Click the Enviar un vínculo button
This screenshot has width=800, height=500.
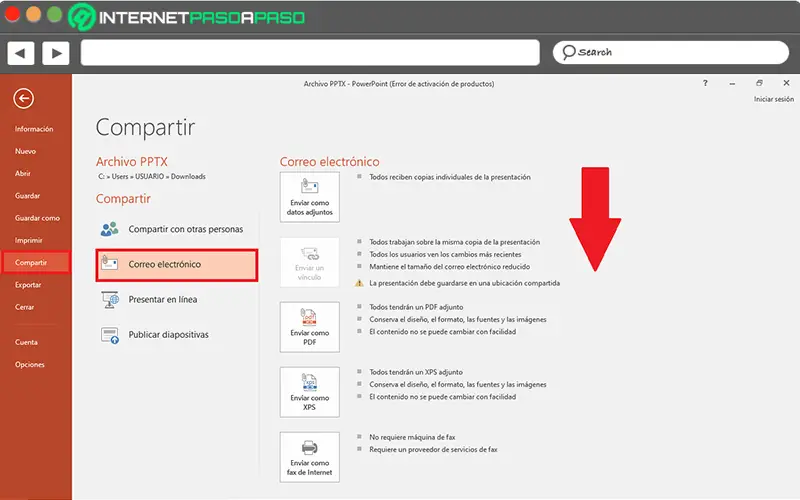(x=310, y=262)
